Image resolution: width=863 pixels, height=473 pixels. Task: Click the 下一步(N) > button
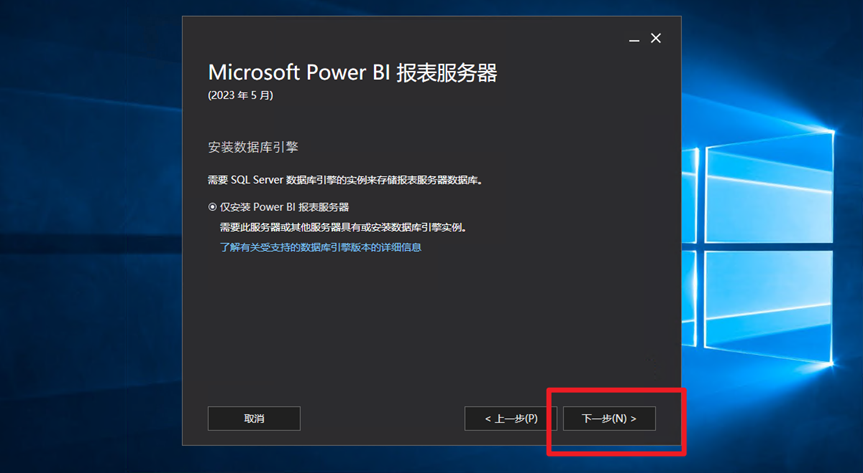608,418
